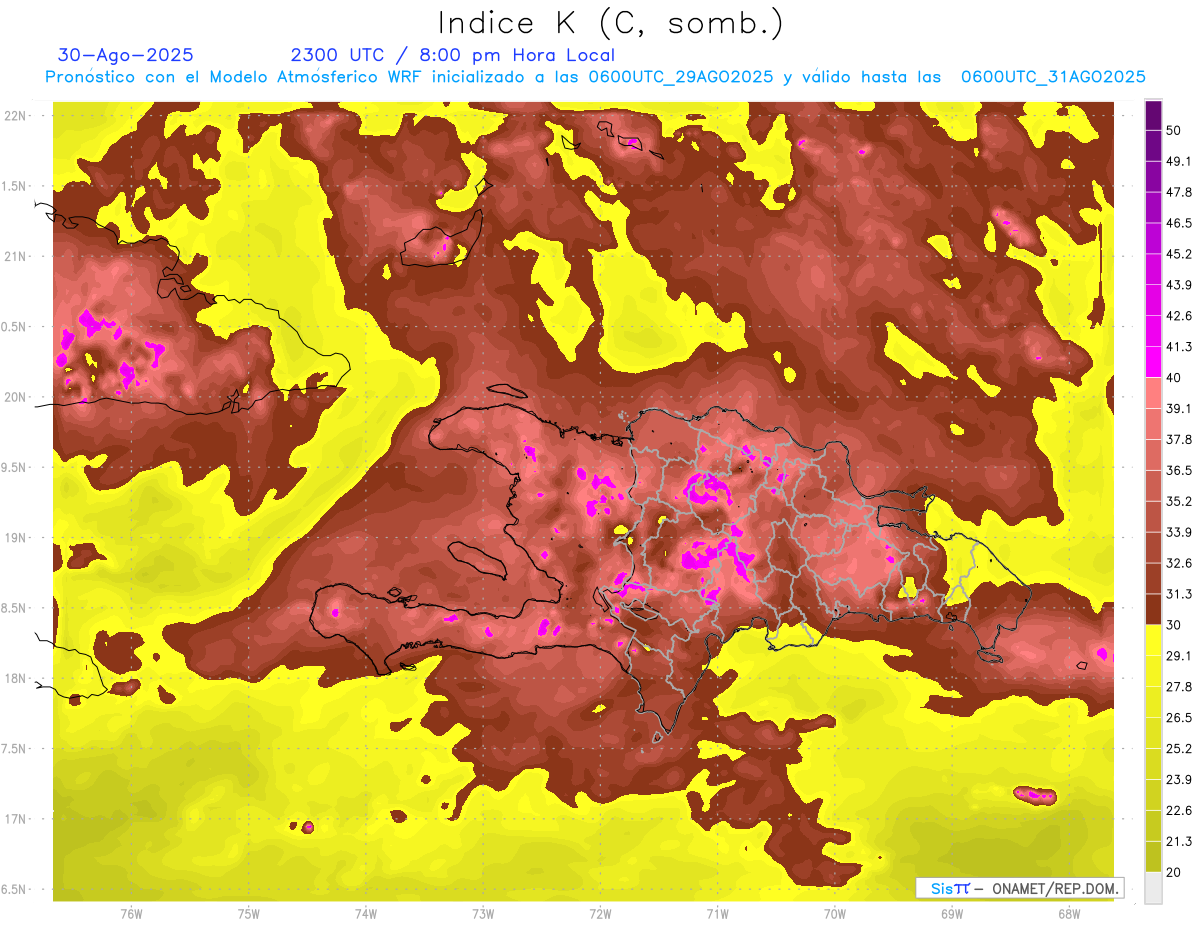Click the "0600UTC_29AGO2025" initialization time text
The height and width of the screenshot is (927, 1200).
(x=680, y=77)
